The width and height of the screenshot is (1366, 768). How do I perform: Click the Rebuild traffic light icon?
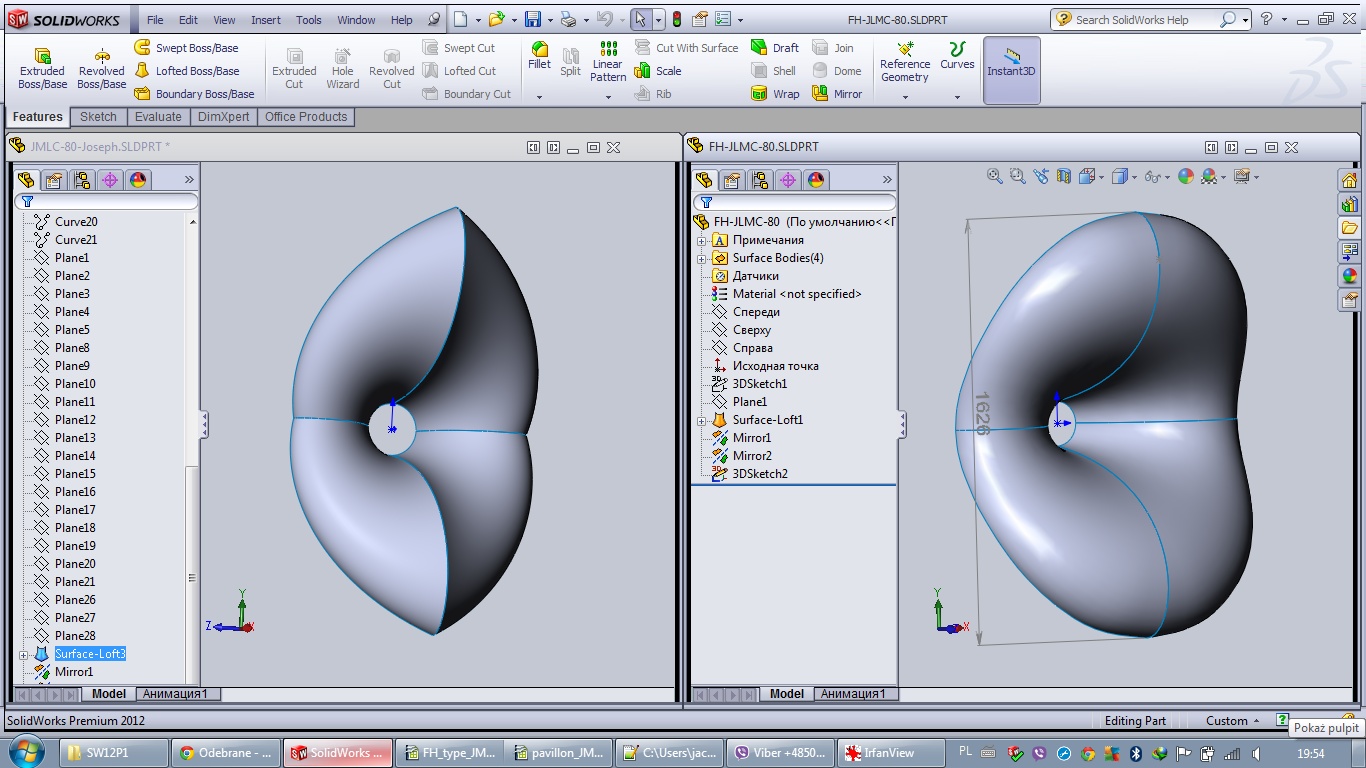[x=676, y=19]
